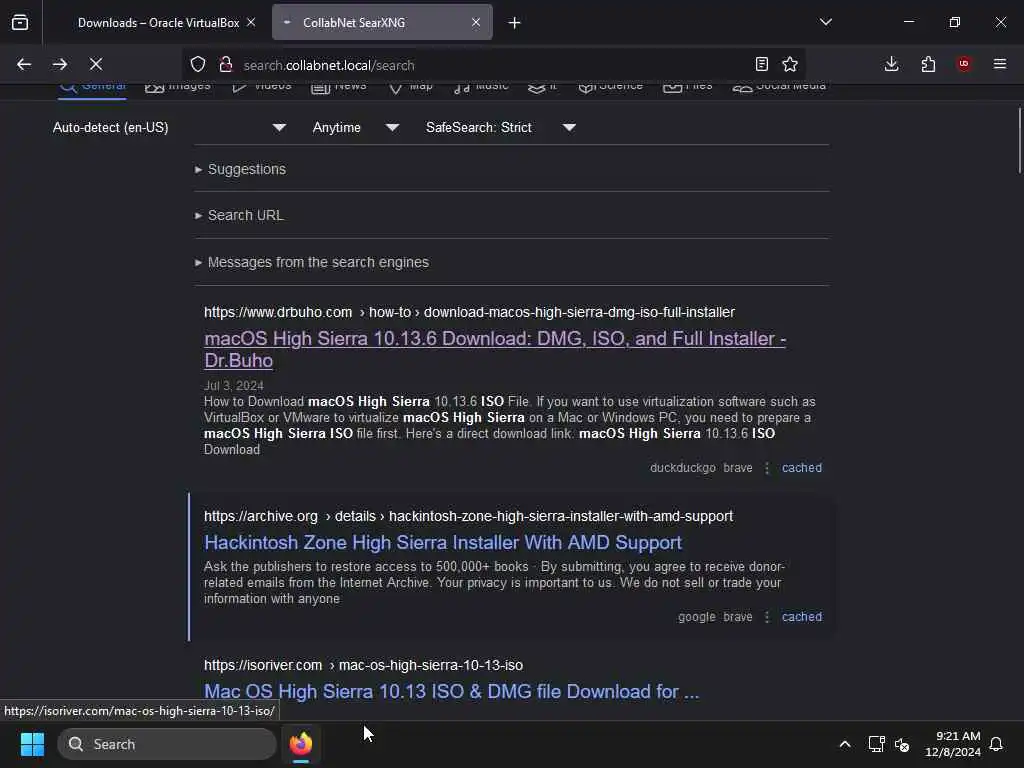Viewport: 1024px width, 768px height.
Task: Open the Auto-detect language dropdown
Action: (170, 127)
